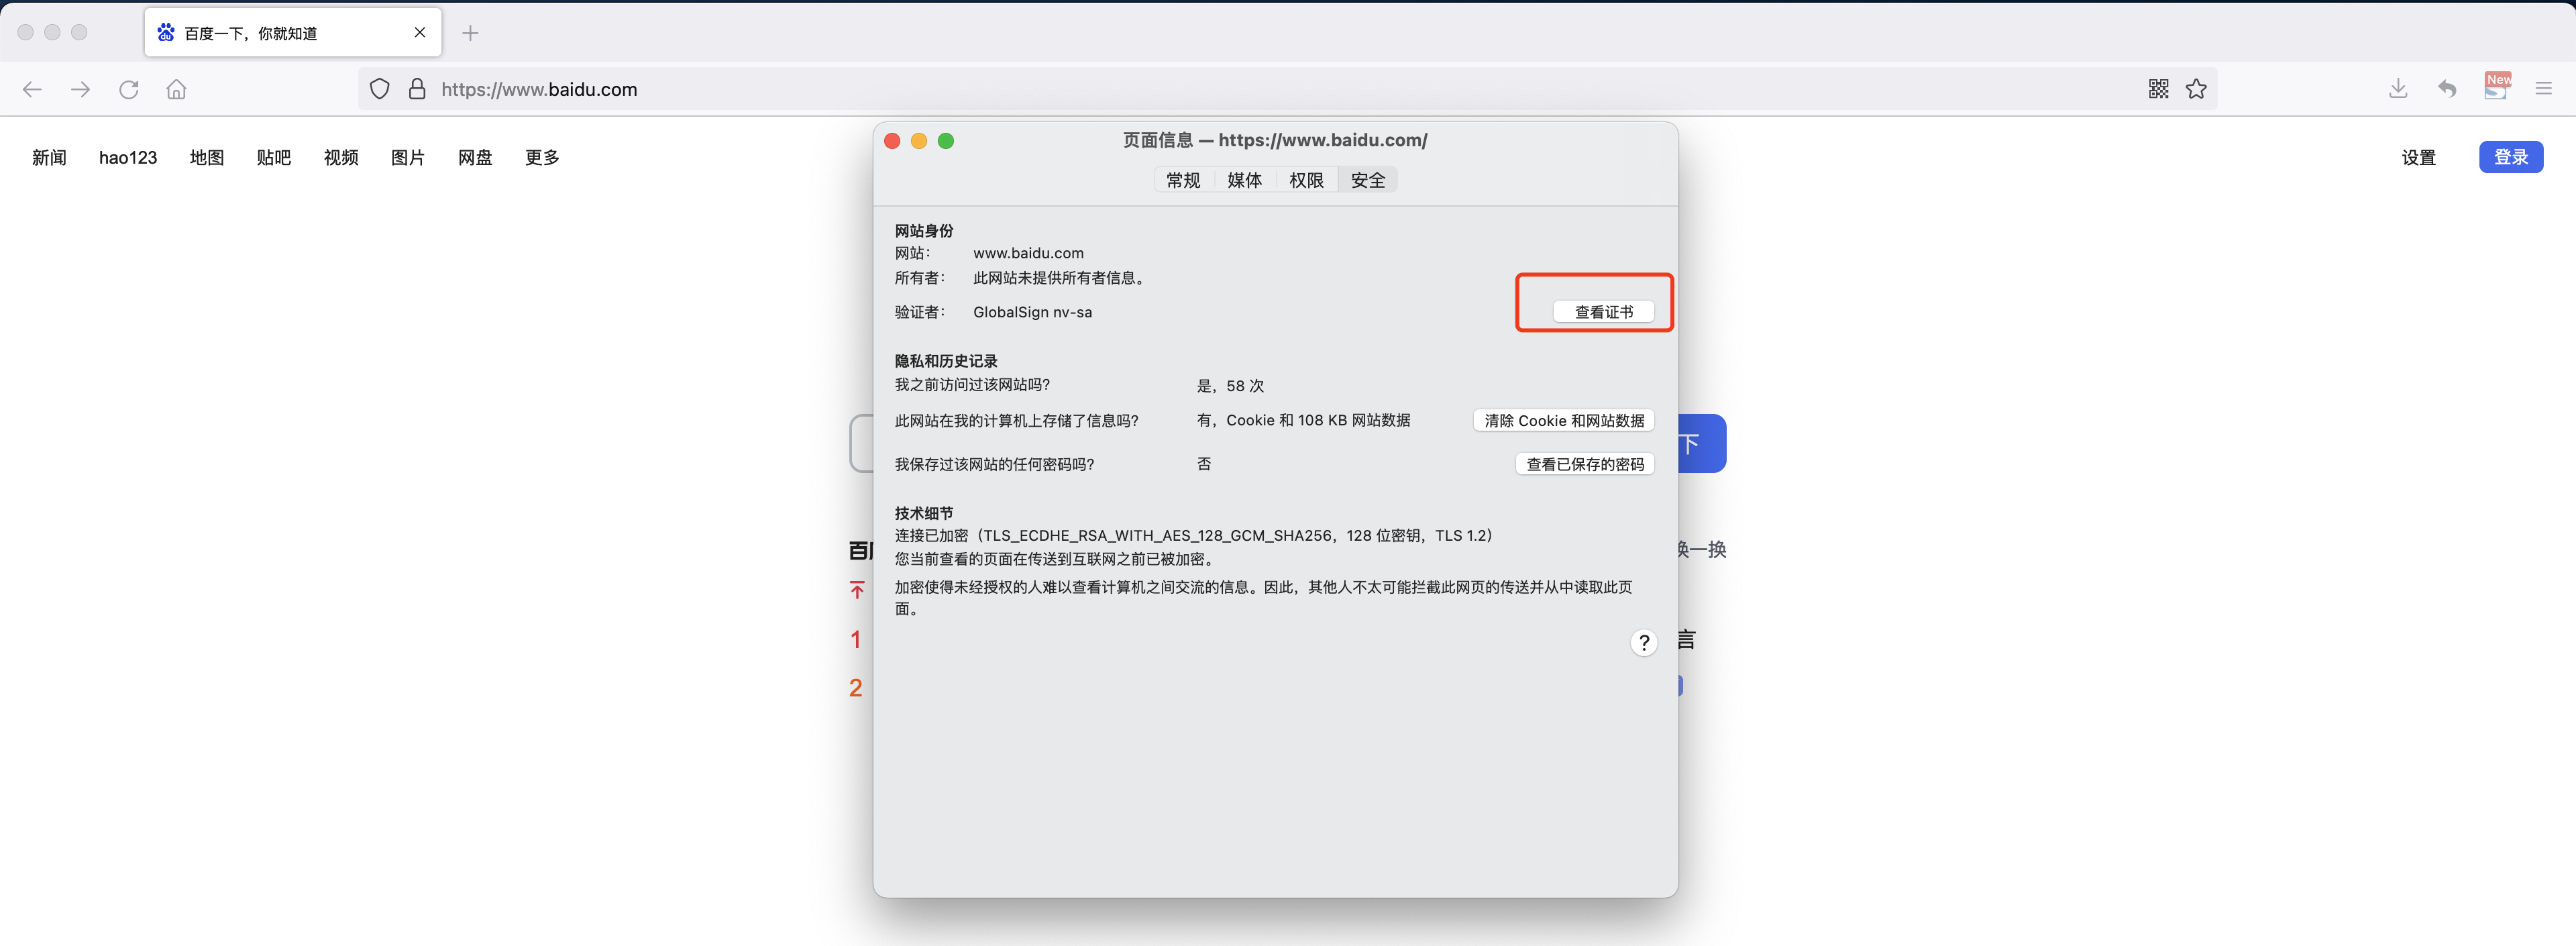
Task: Open the downloads arrow icon
Action: coord(2398,89)
